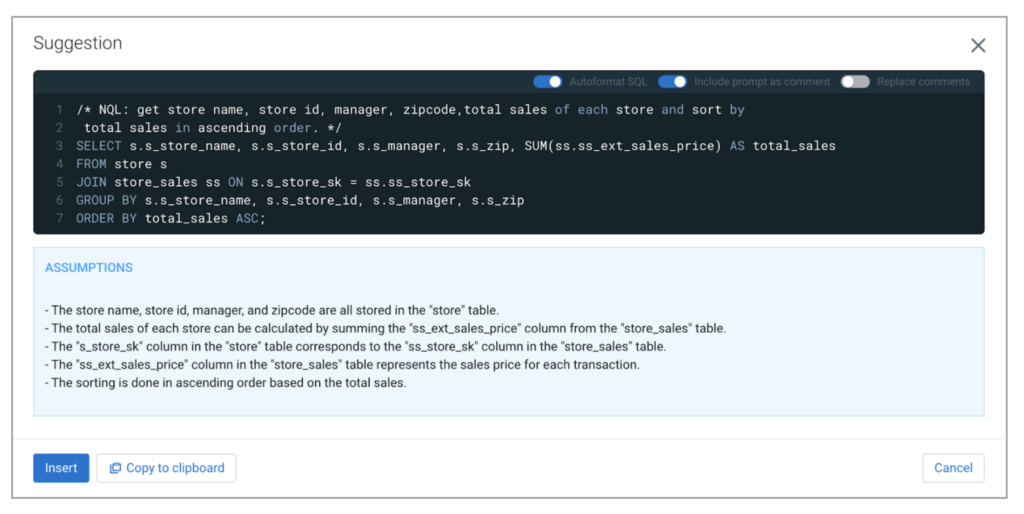The width and height of the screenshot is (1024, 514).
Task: Disable the Include prompt as comment switch
Action: coord(672,82)
